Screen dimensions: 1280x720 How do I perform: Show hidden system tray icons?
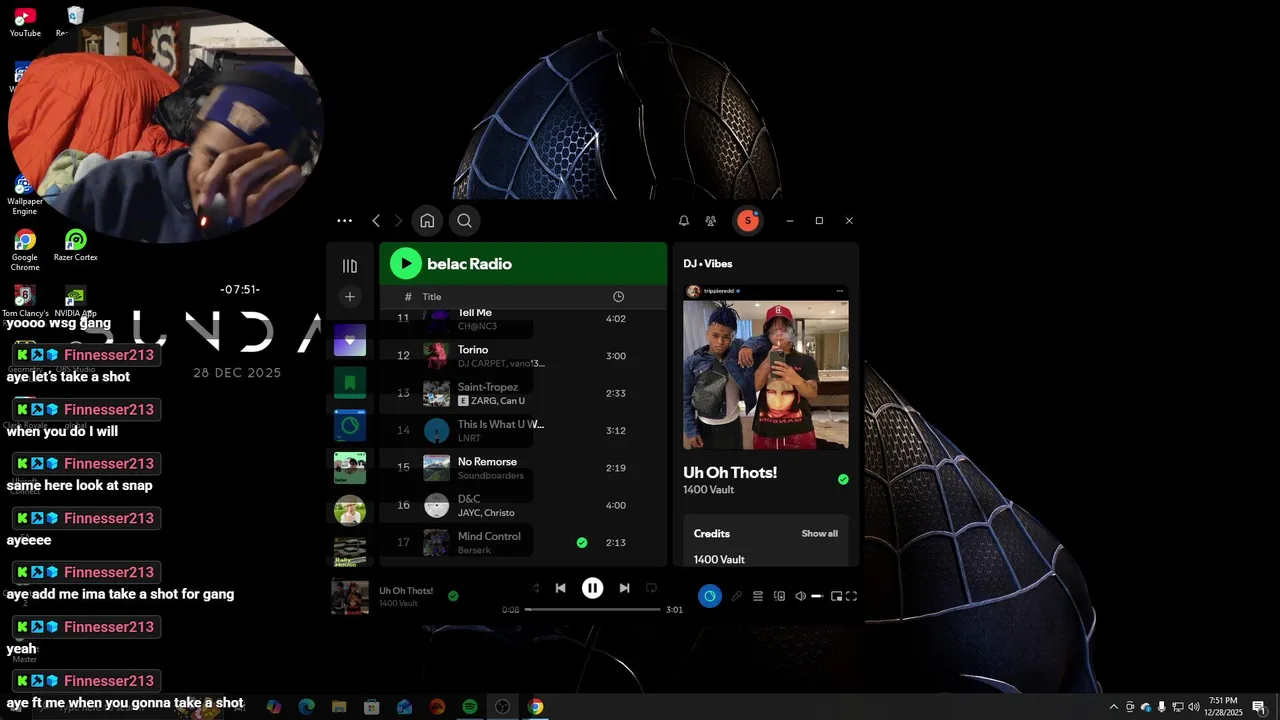coord(1114,707)
